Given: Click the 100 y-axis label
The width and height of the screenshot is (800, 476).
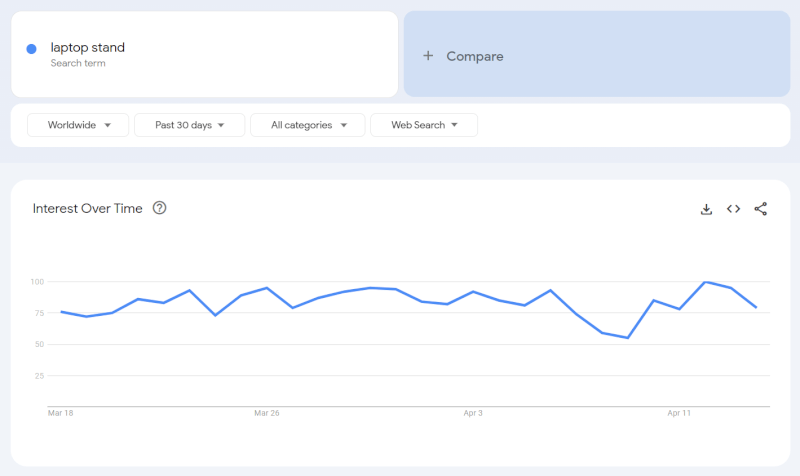Looking at the screenshot, I should 37,282.
